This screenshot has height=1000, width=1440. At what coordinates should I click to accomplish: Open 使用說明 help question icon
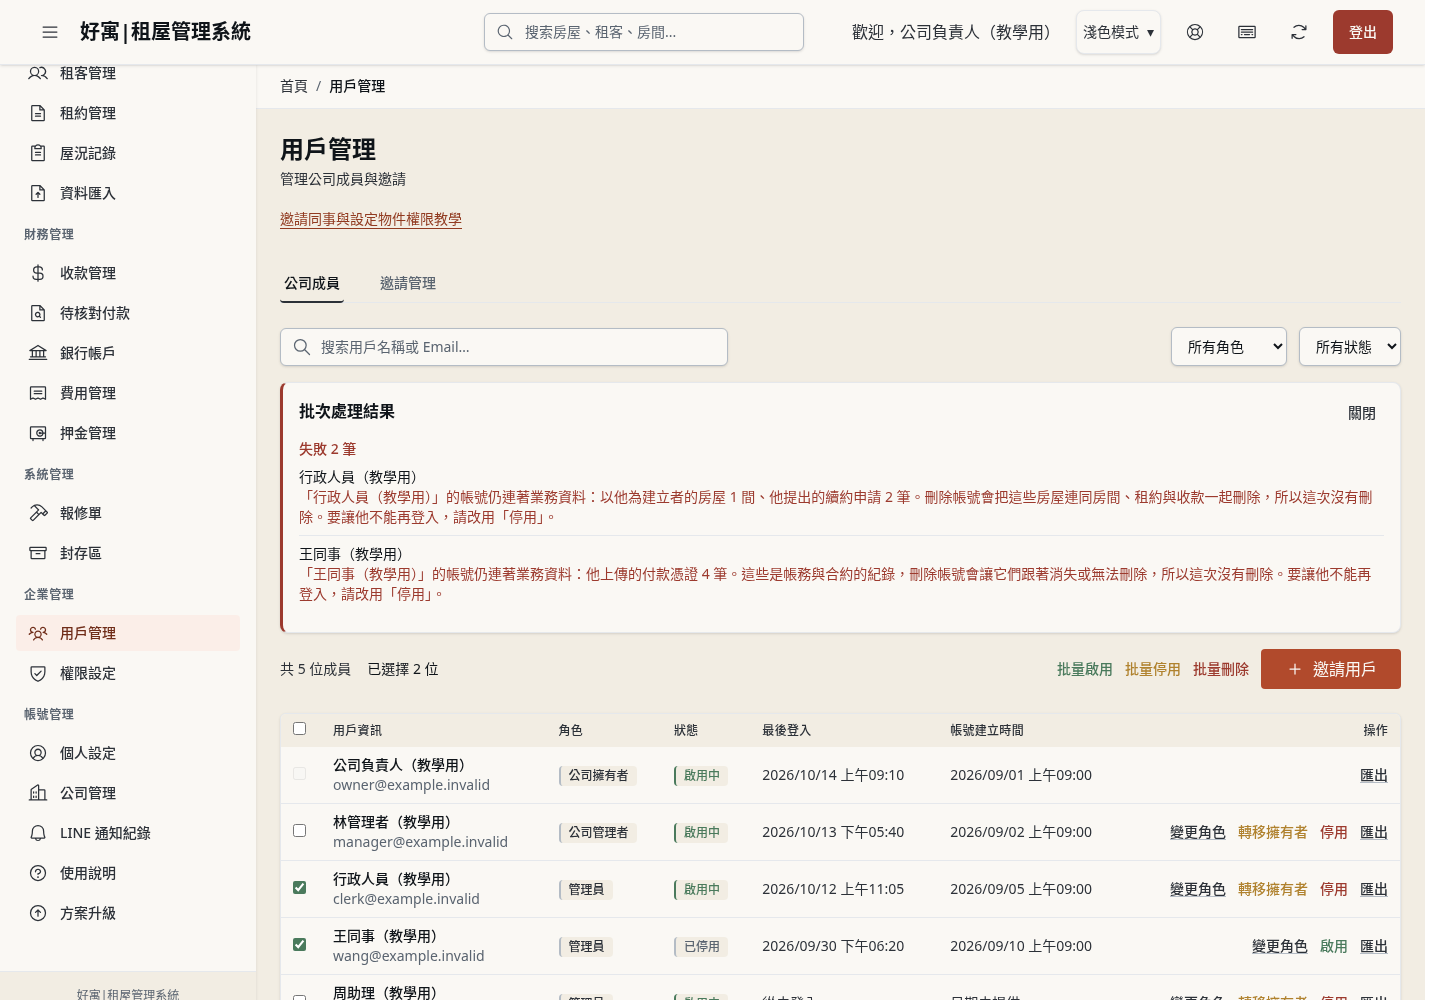click(38, 873)
